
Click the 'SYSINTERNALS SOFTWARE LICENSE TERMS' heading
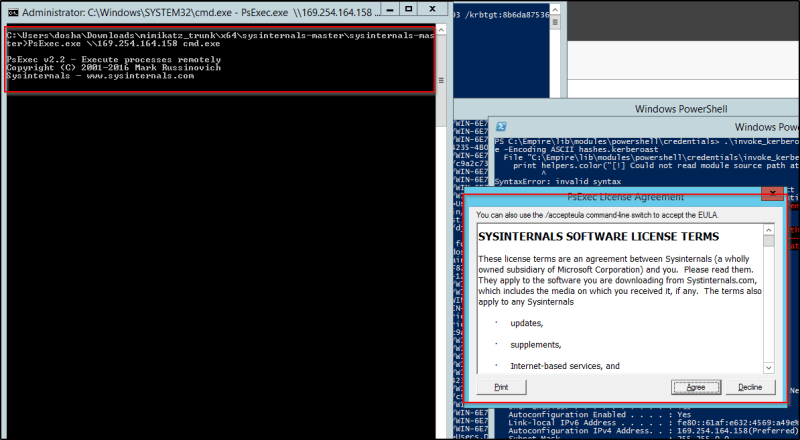[598, 236]
